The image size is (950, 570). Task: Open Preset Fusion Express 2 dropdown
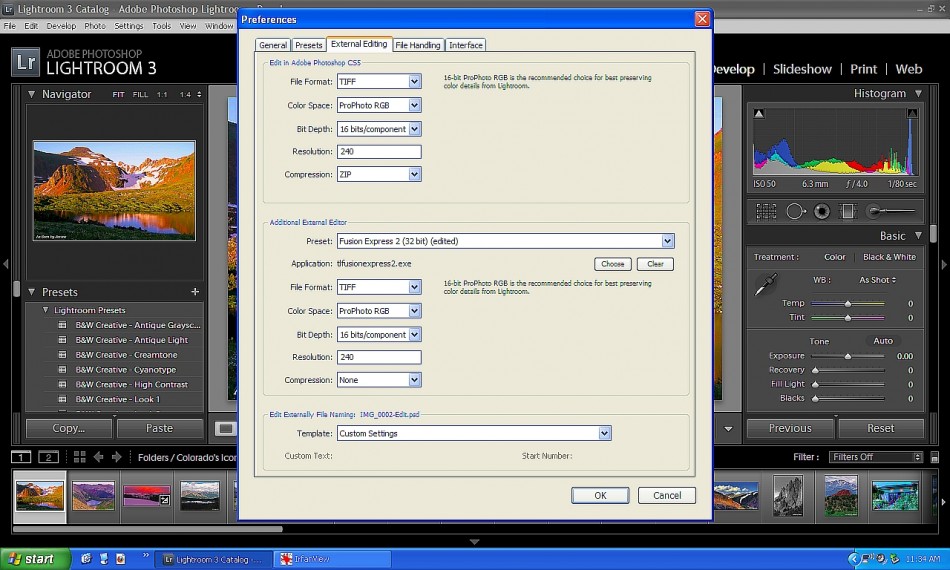click(505, 241)
